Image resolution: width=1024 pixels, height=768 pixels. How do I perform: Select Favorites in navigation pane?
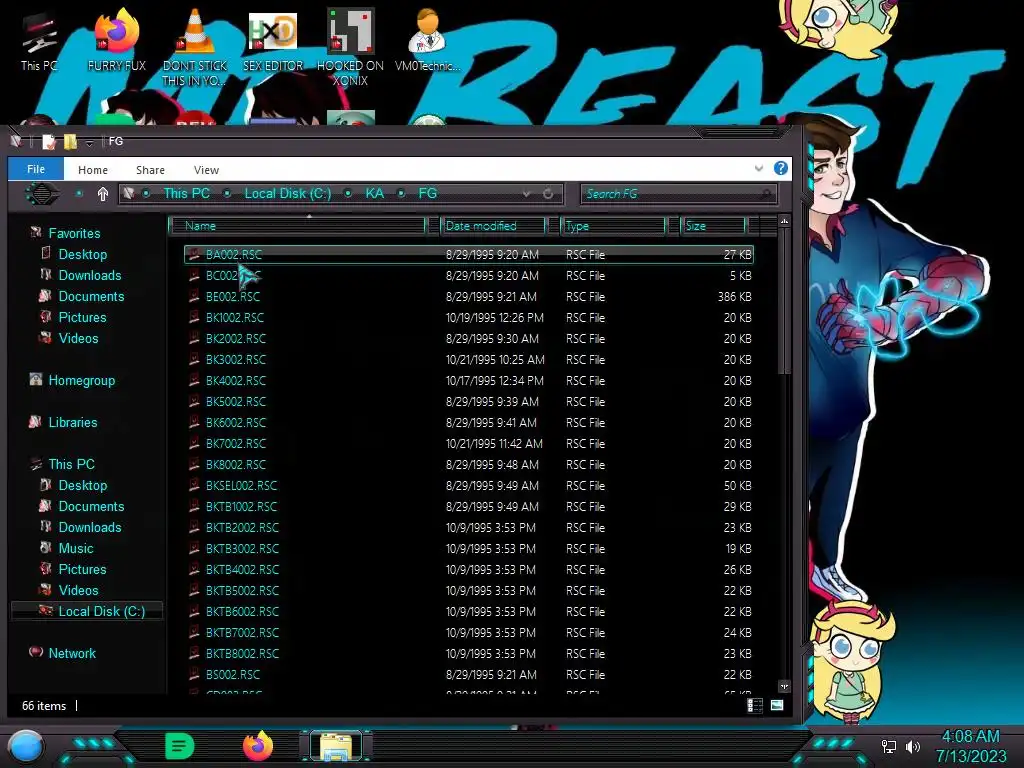pos(74,233)
